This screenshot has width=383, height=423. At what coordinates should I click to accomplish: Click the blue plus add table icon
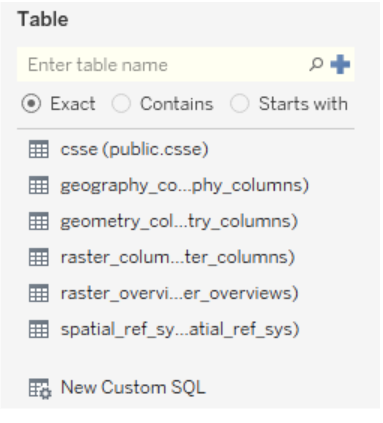click(x=340, y=64)
